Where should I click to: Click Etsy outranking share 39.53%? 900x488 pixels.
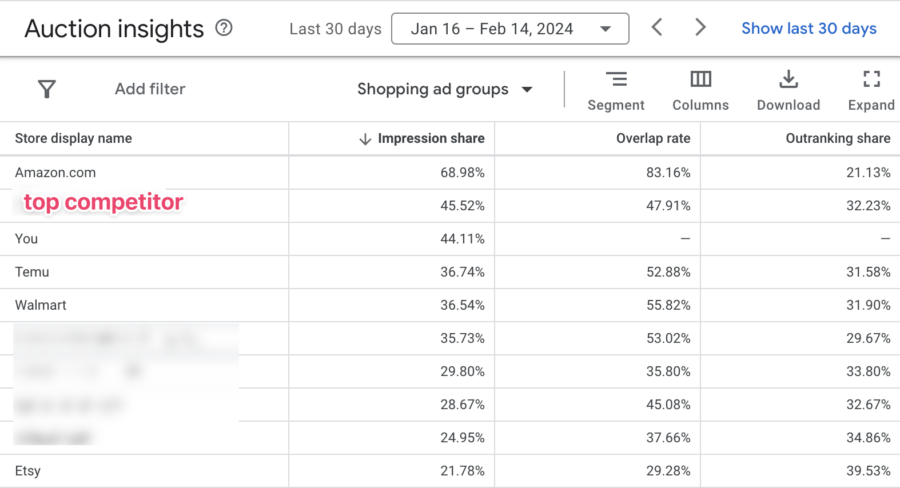(x=868, y=471)
